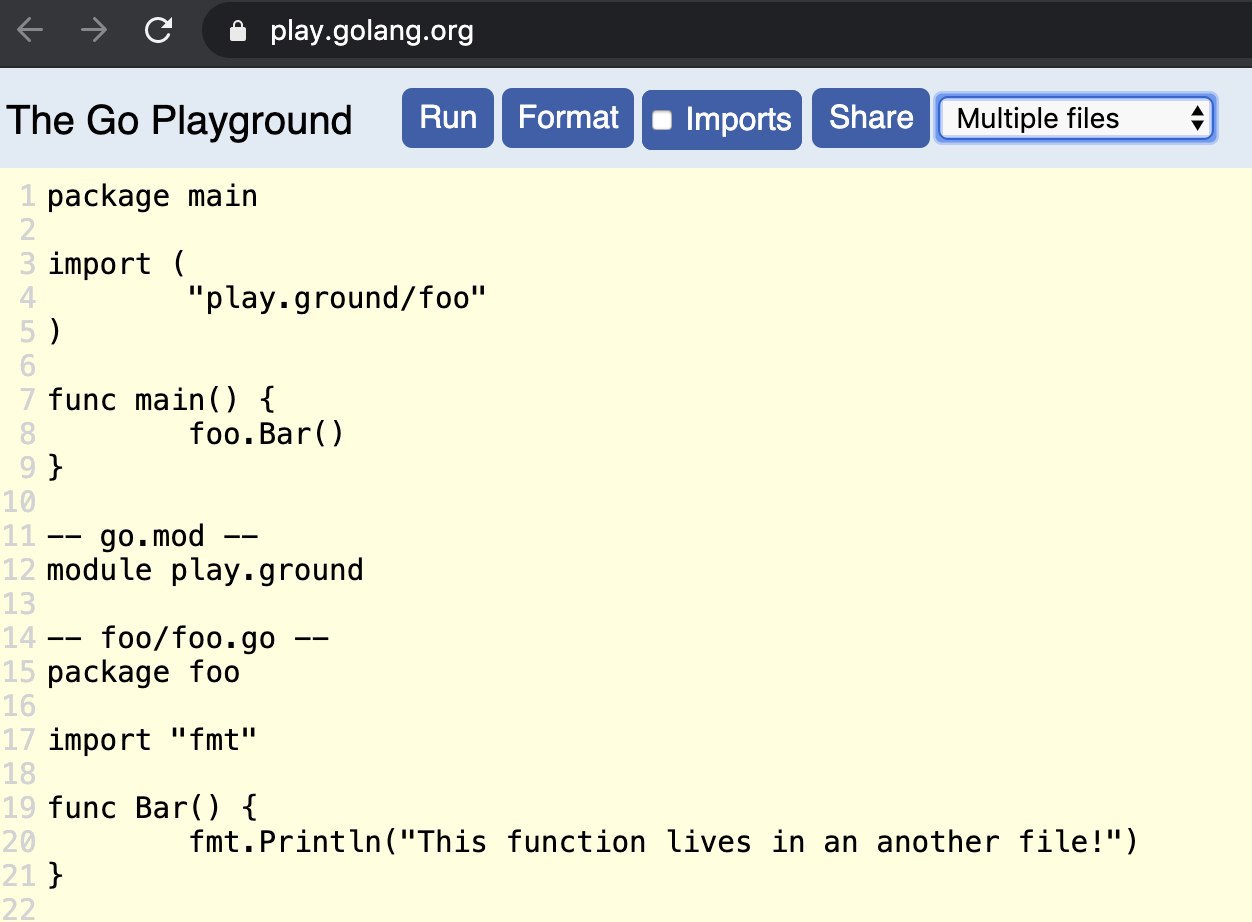Click the '-- foo/foo.go --' file marker
The height and width of the screenshot is (922, 1252).
188,638
